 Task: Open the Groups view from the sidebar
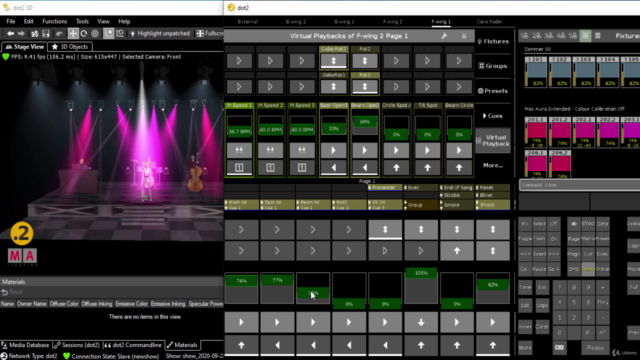[493, 66]
